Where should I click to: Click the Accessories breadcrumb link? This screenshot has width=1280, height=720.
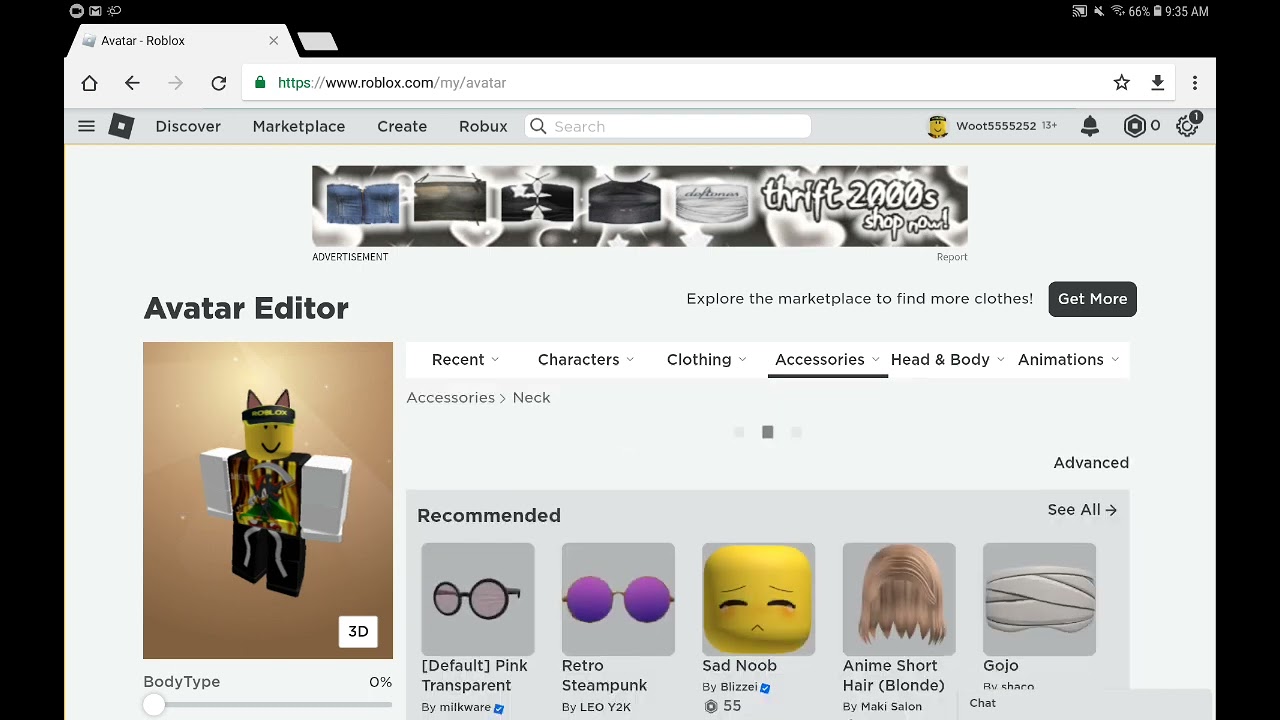(x=450, y=398)
